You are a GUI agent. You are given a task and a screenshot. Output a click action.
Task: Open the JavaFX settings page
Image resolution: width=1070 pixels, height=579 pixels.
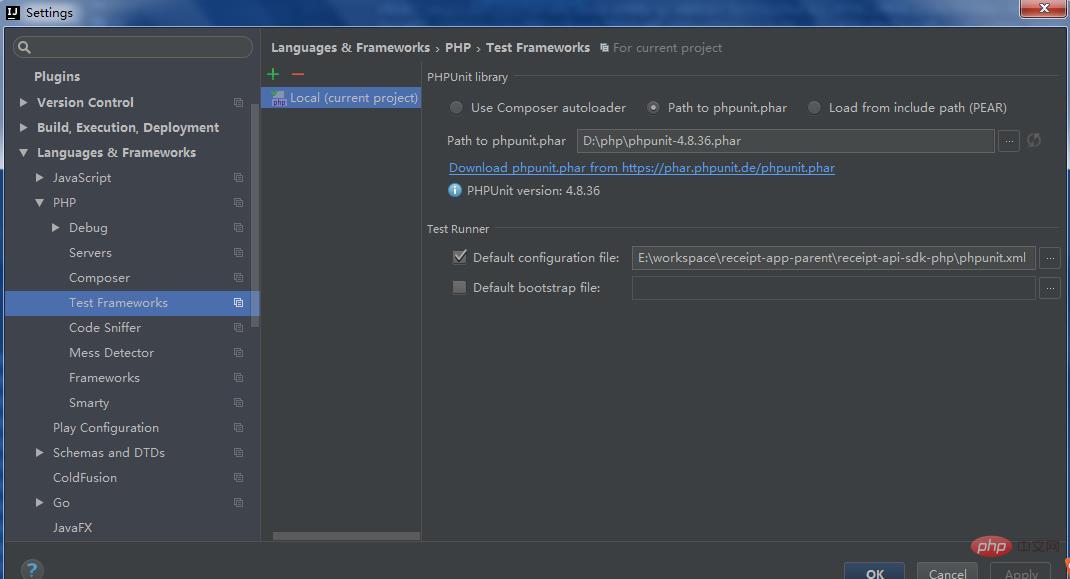72,528
